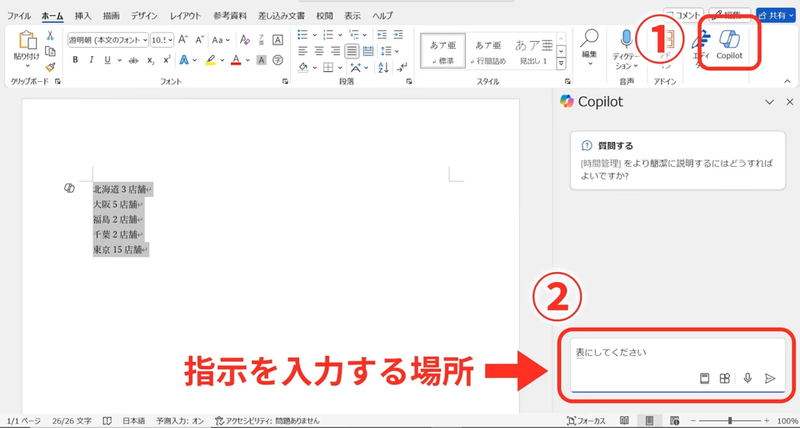Use microphone input in Copilot prompt box
Viewport: 800px width, 428px height.
(x=747, y=378)
